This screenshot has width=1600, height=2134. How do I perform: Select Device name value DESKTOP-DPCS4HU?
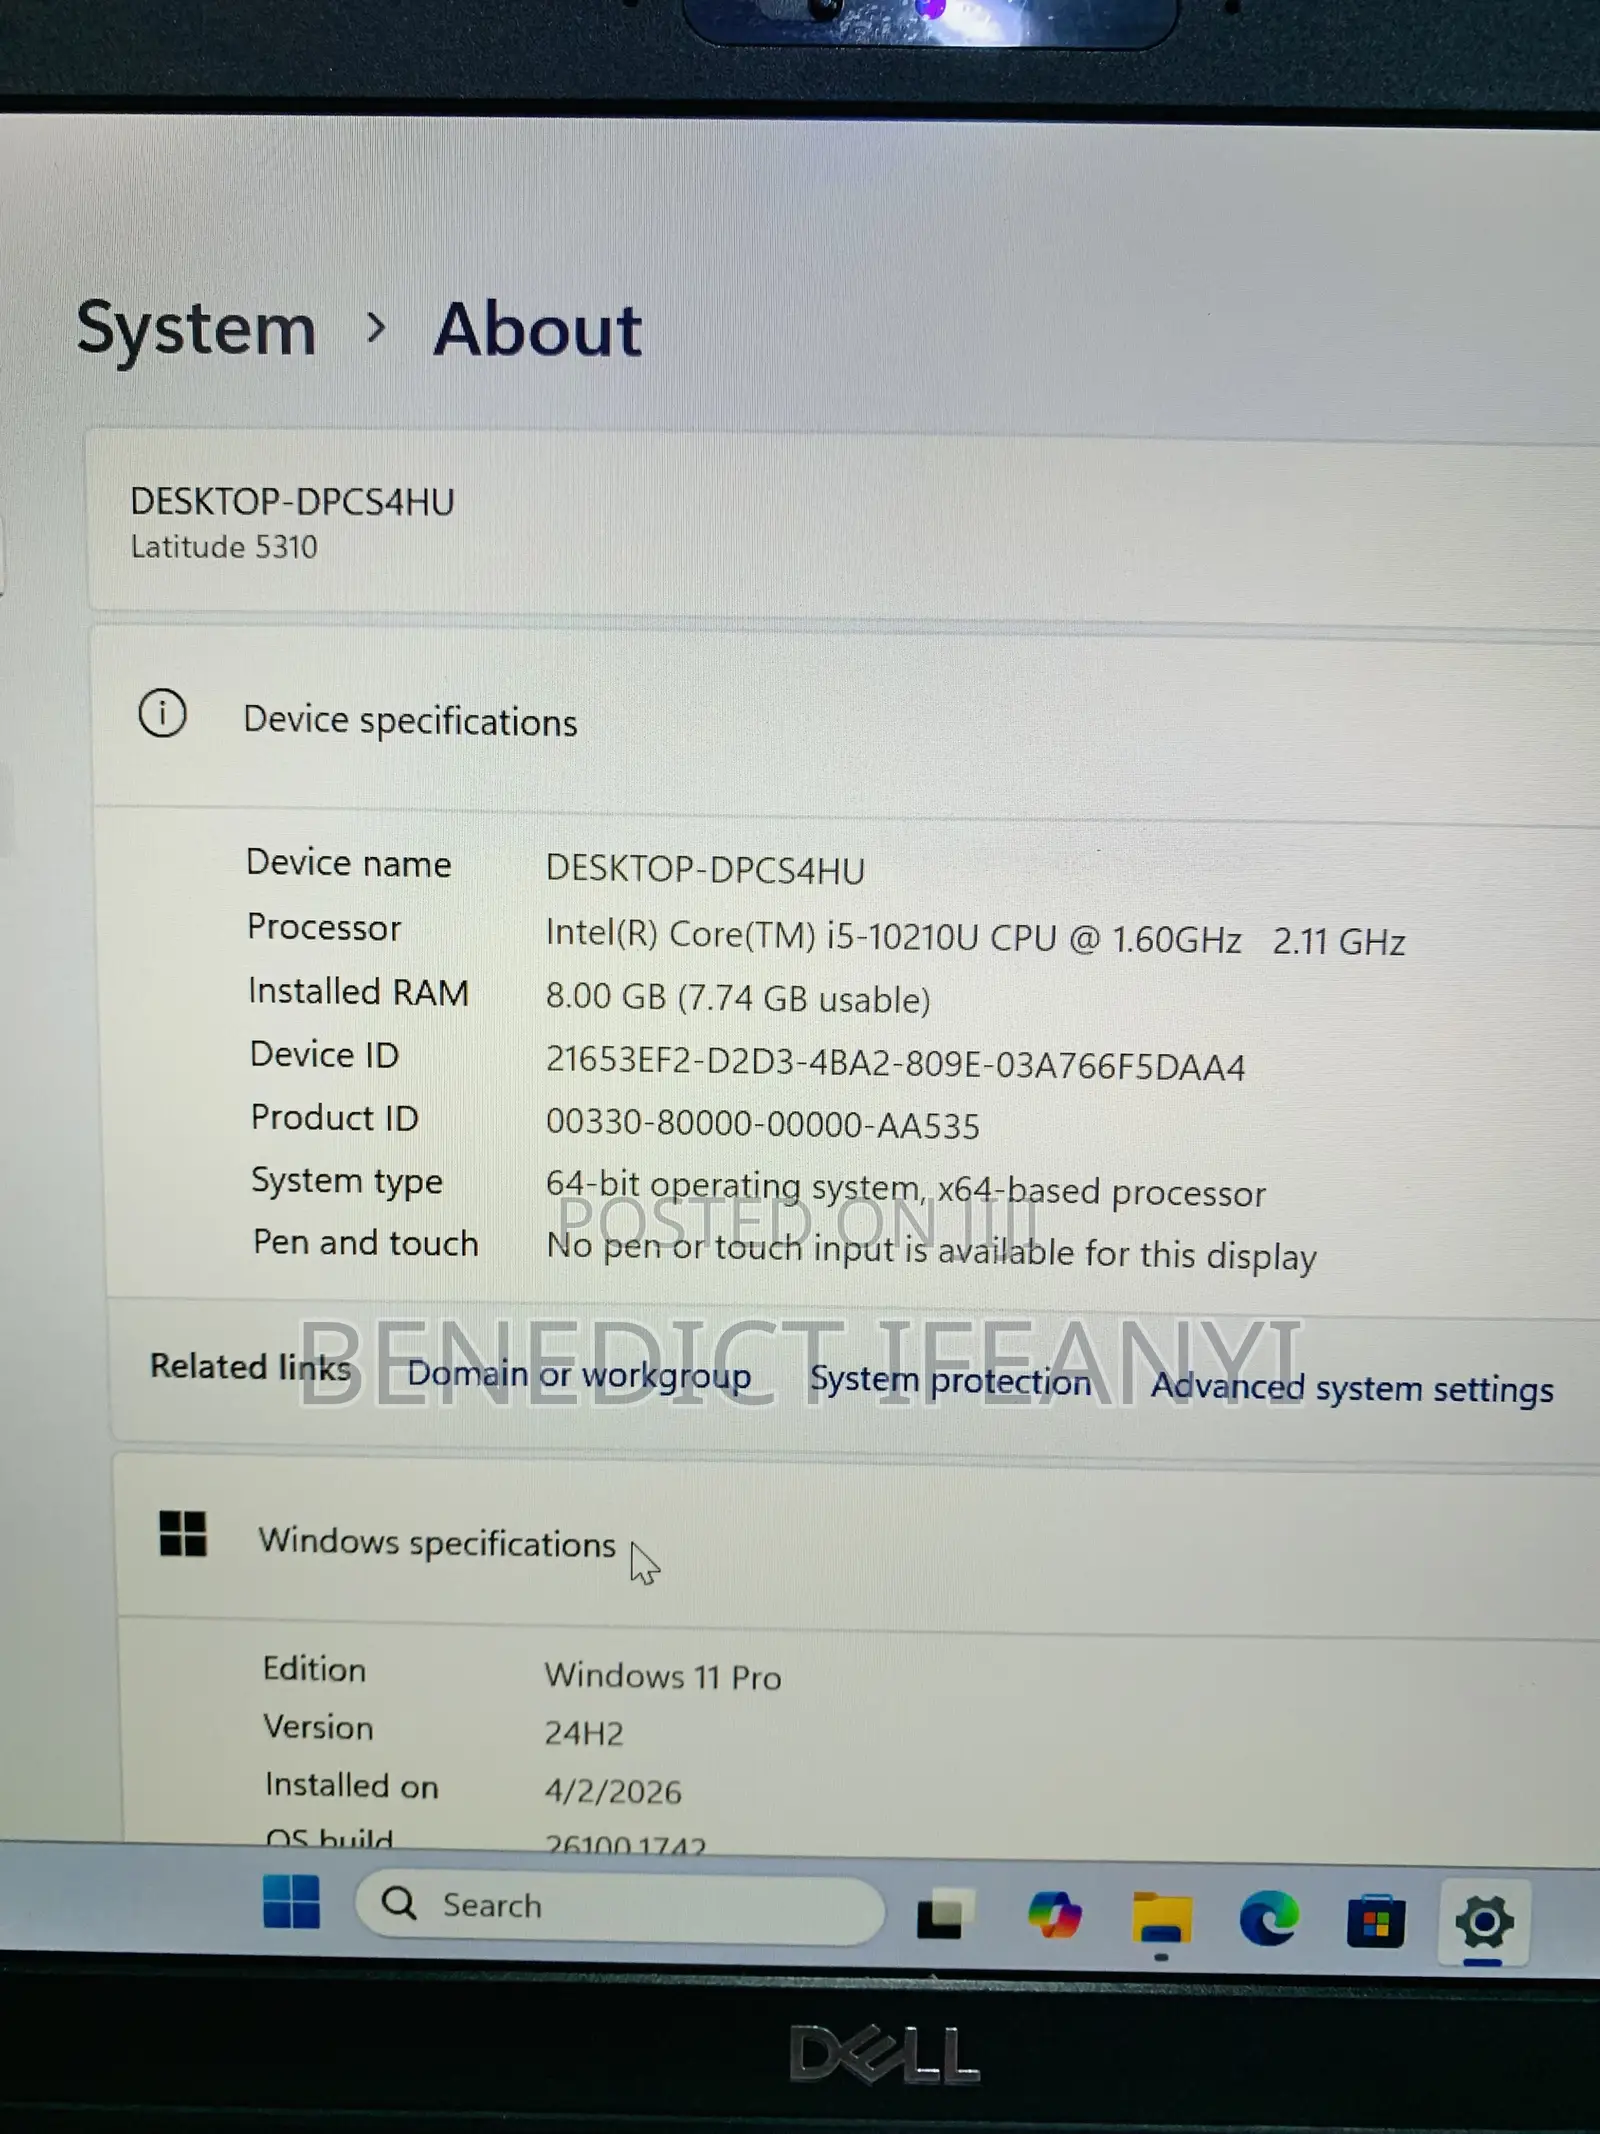(705, 869)
